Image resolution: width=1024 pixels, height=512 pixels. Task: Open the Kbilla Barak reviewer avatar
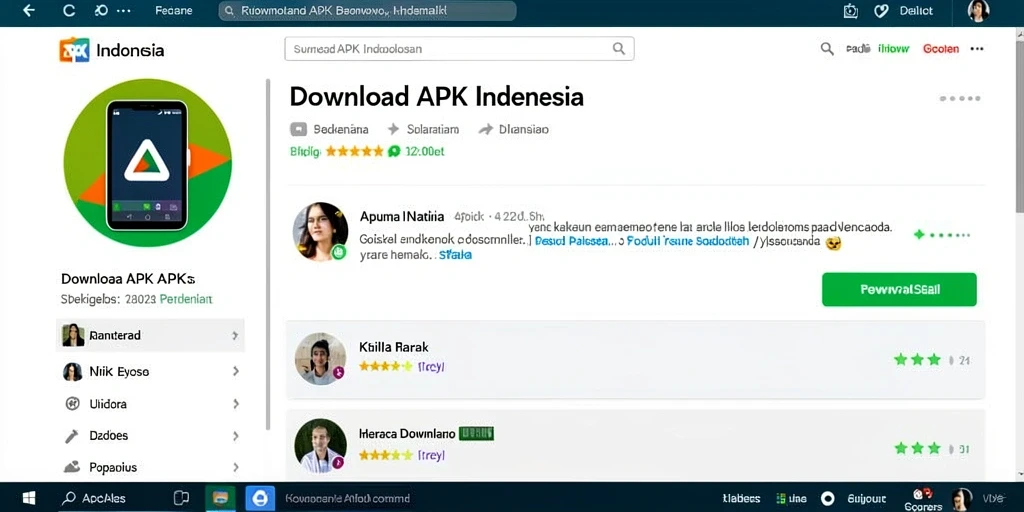point(320,359)
